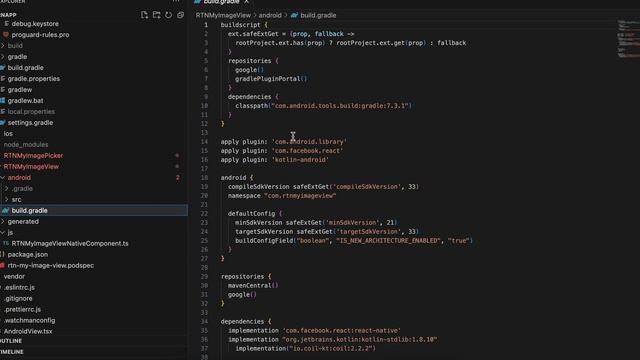Expand the generated folder
640x360 pixels.
click(x=23, y=222)
